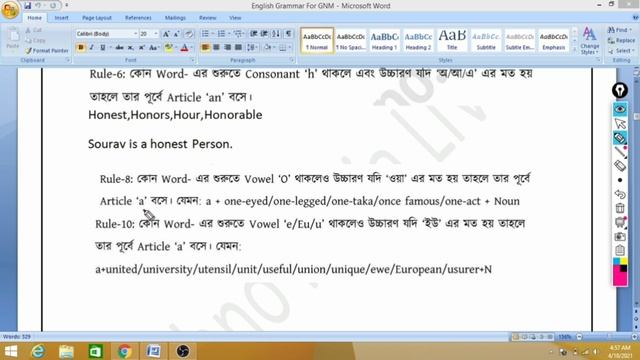Toggle the eye visibility icon in annotation toolbar
This screenshot has width=640, height=360.
pyautogui.click(x=620, y=109)
